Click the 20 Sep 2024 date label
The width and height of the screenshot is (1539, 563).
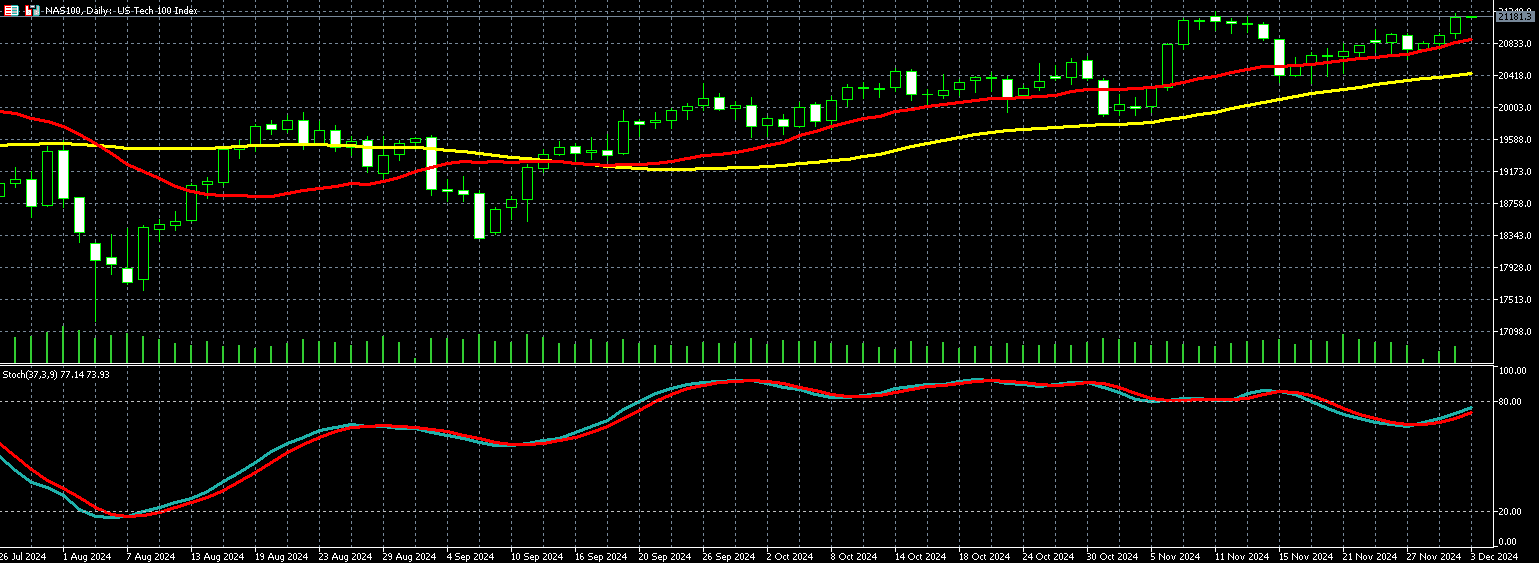pyautogui.click(x=665, y=556)
